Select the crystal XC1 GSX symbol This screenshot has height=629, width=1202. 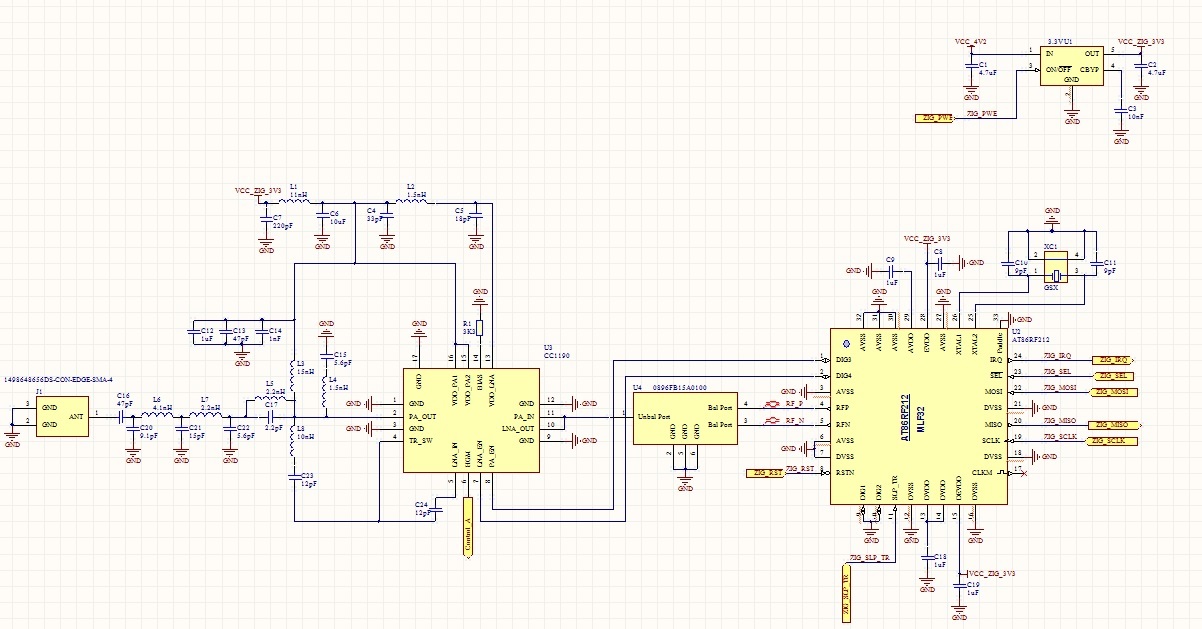pyautogui.click(x=1055, y=267)
